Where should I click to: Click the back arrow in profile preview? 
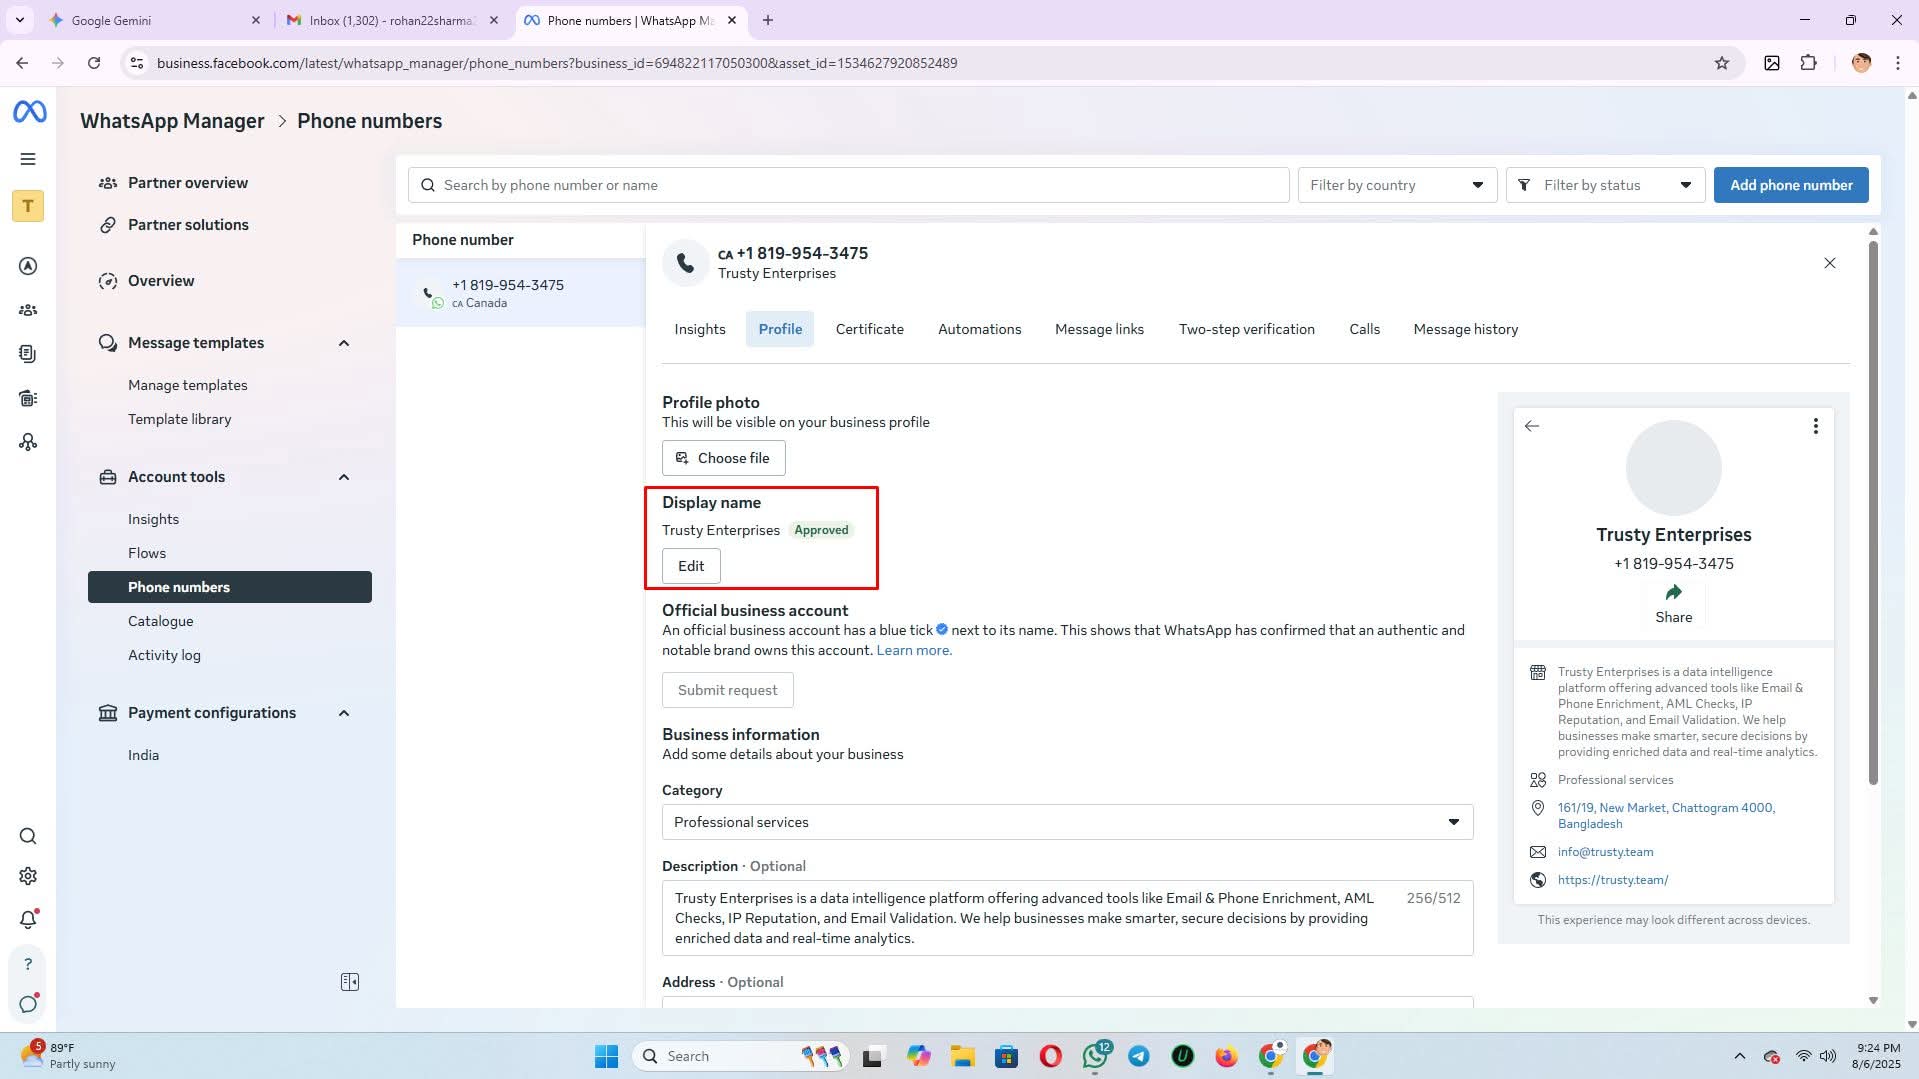coord(1532,426)
